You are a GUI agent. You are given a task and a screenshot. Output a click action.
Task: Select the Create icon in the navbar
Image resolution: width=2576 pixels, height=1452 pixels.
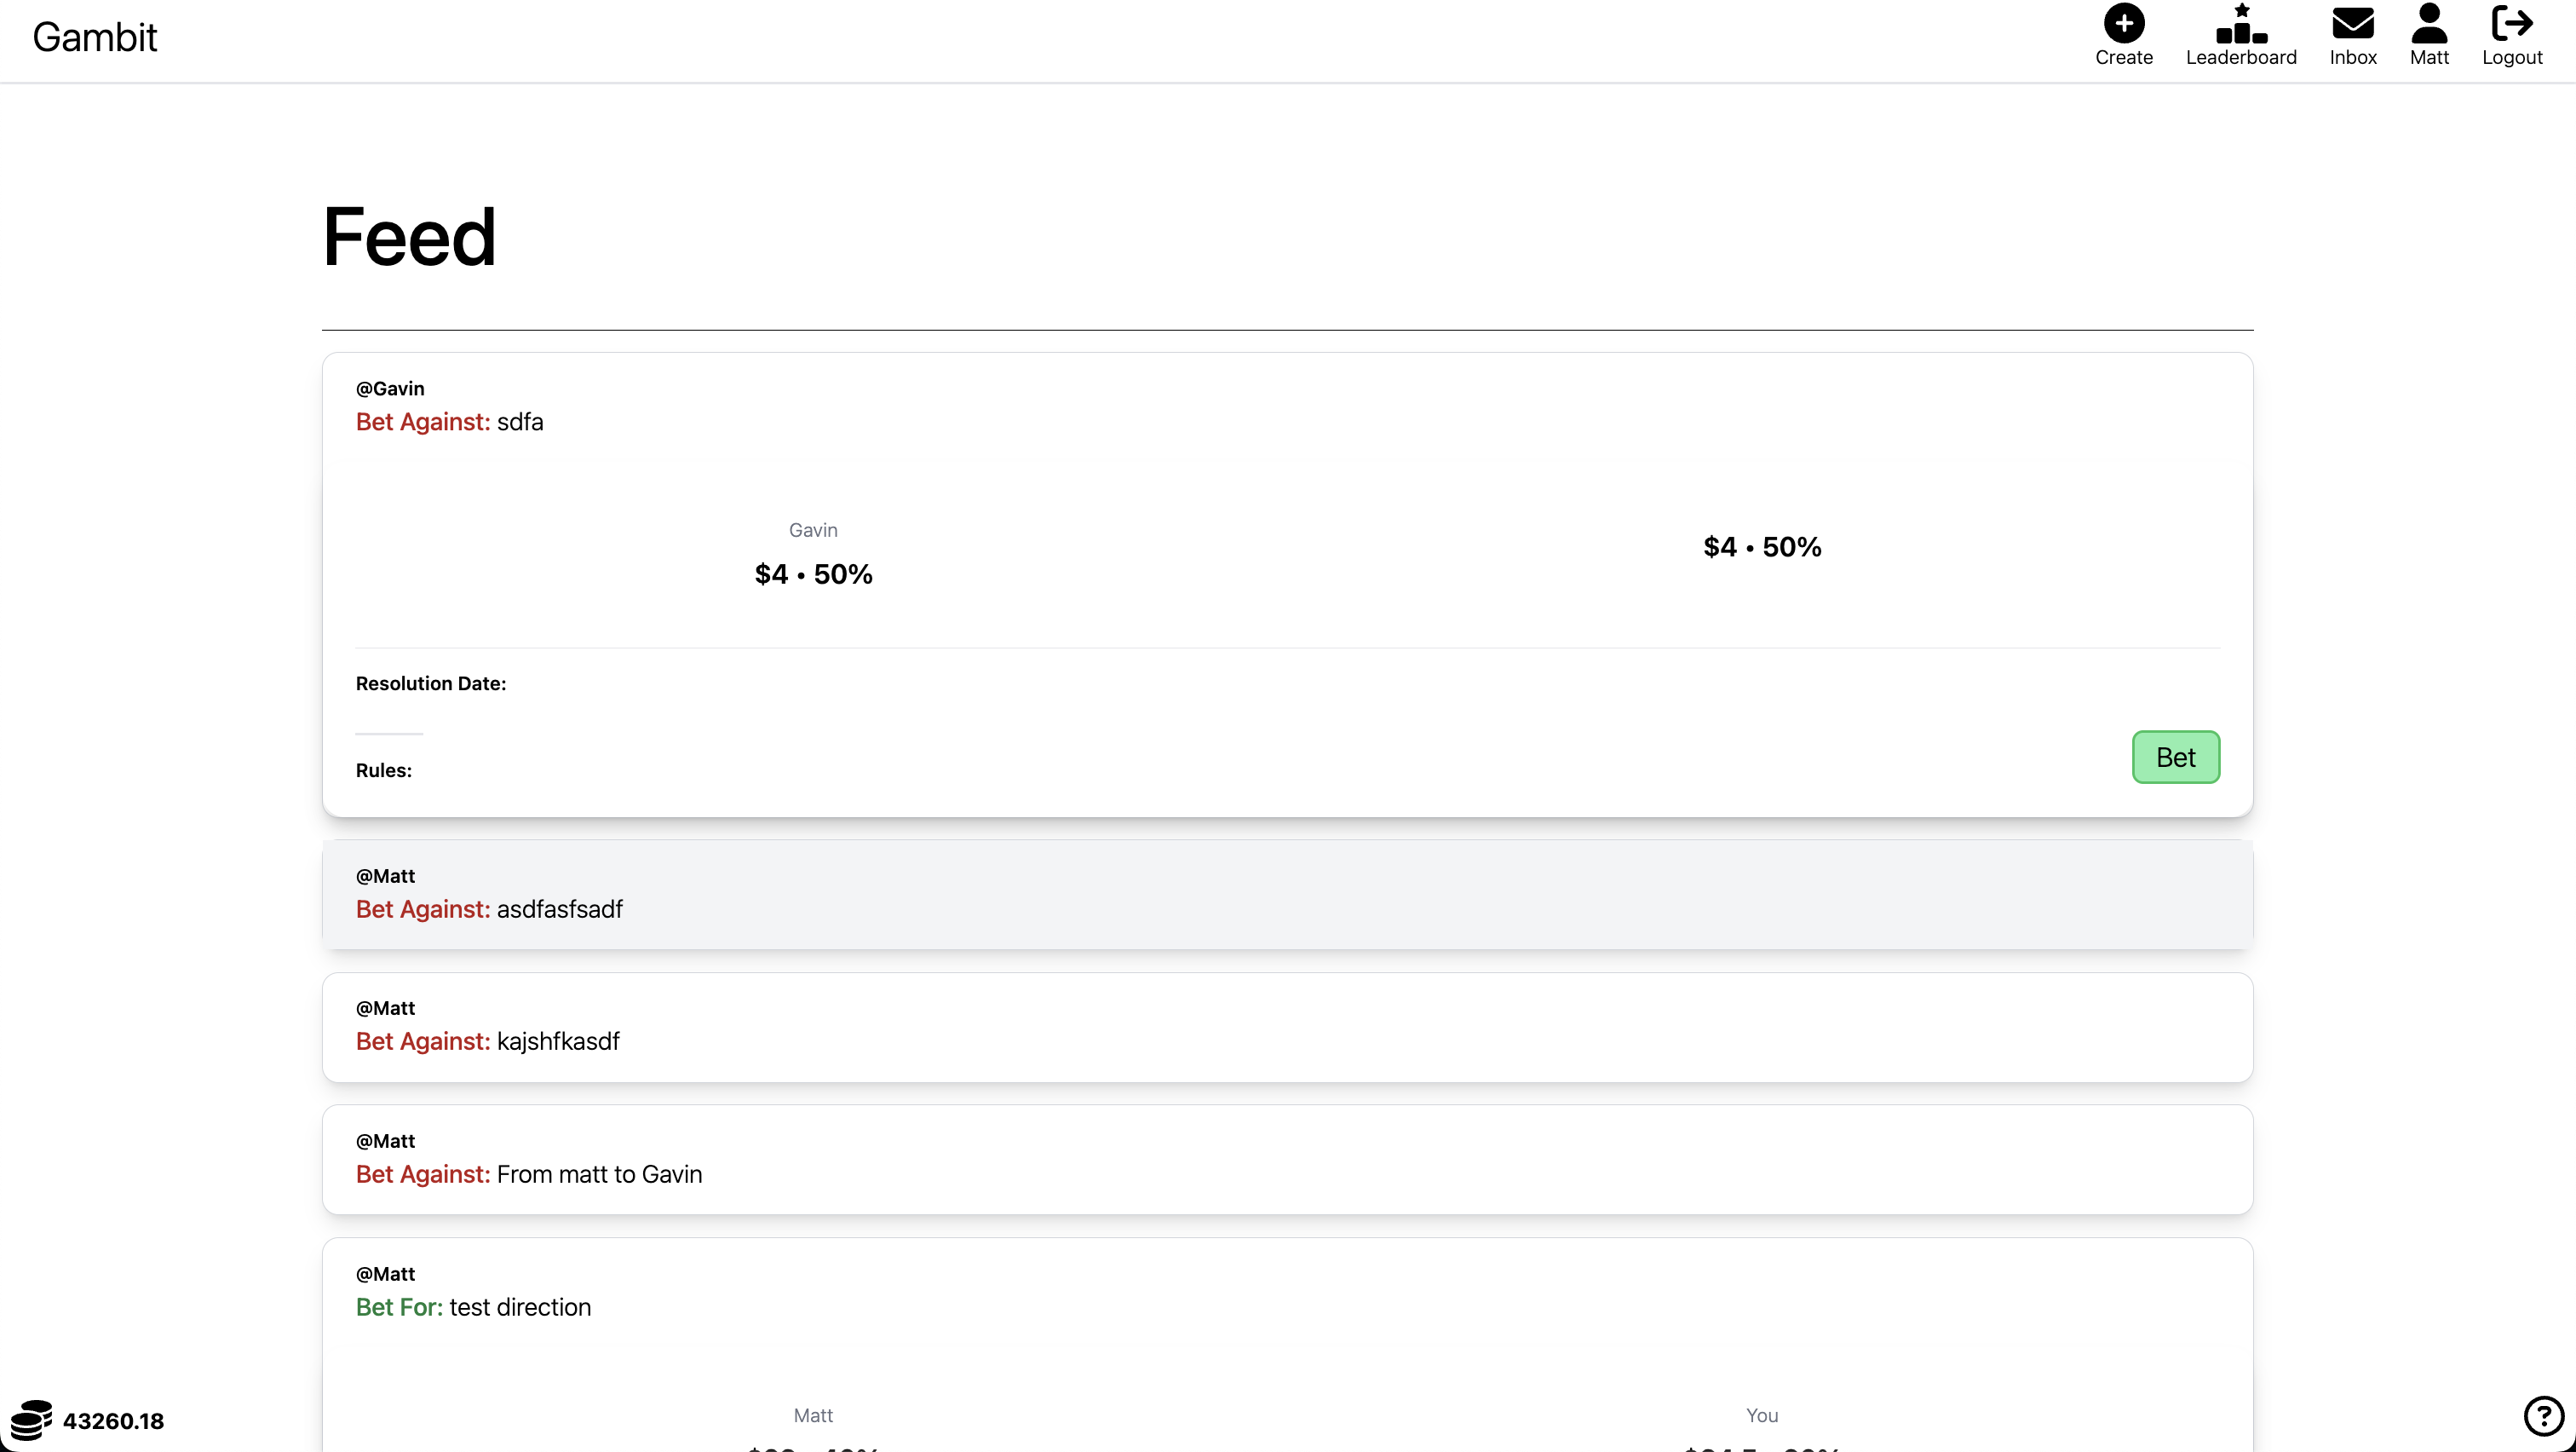2123,22
